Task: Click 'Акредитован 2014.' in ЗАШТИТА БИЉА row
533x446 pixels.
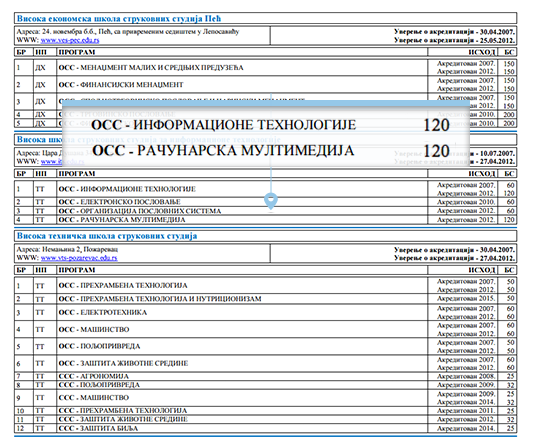Action: (466, 428)
